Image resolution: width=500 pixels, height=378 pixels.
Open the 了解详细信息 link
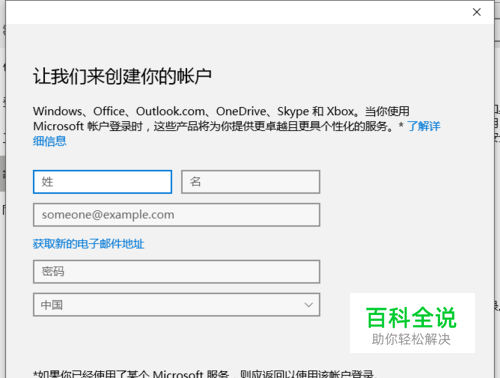pos(424,126)
